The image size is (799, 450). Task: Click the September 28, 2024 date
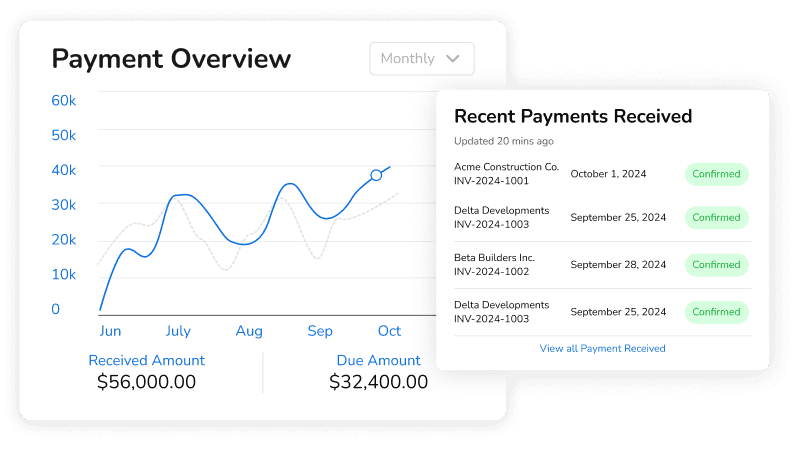point(618,265)
